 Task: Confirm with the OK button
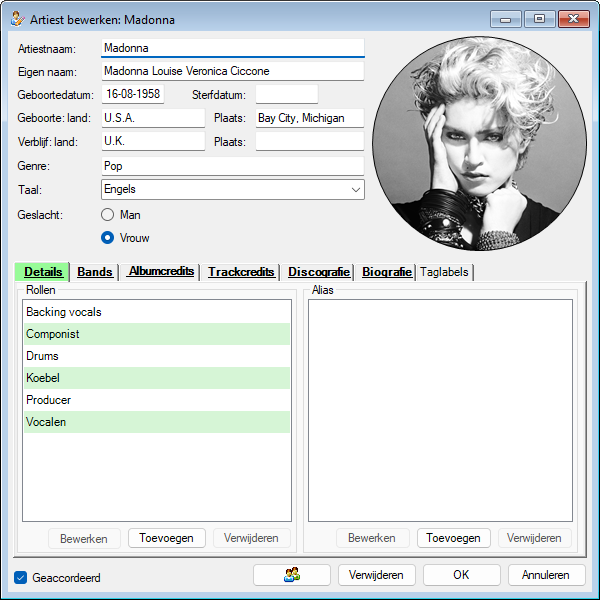(x=461, y=575)
